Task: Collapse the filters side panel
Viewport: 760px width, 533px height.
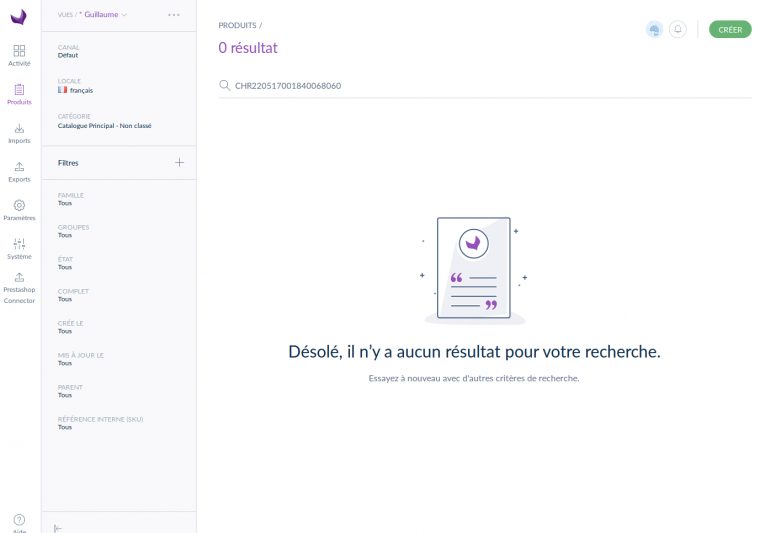Action: 58,528
